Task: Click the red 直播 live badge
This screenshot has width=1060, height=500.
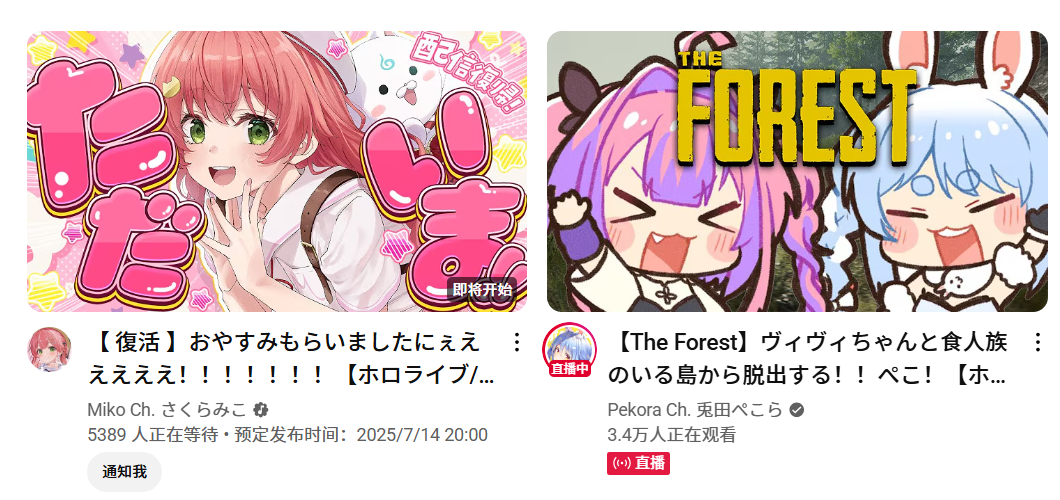Action: pyautogui.click(x=638, y=464)
